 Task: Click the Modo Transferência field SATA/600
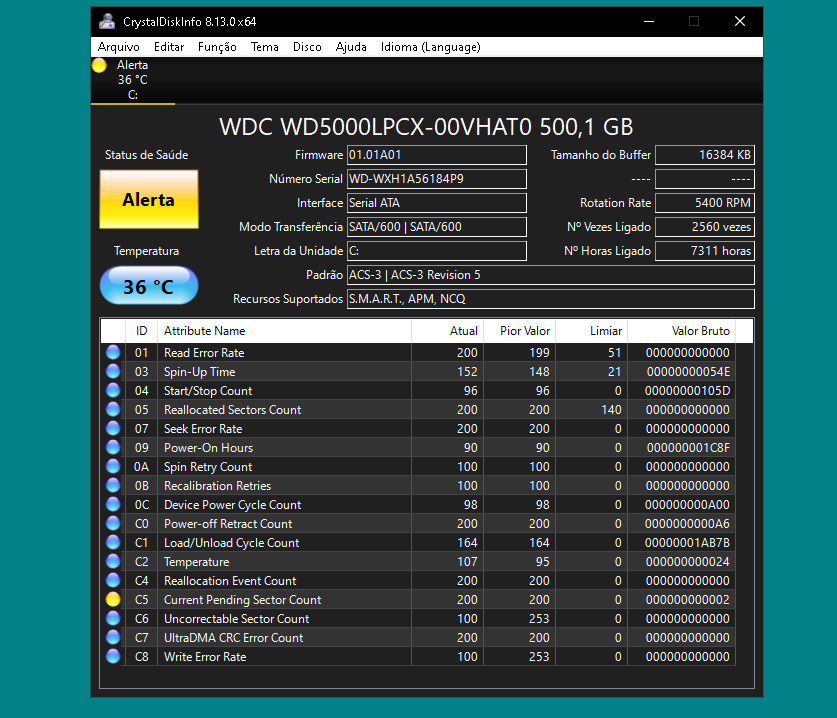coord(437,227)
